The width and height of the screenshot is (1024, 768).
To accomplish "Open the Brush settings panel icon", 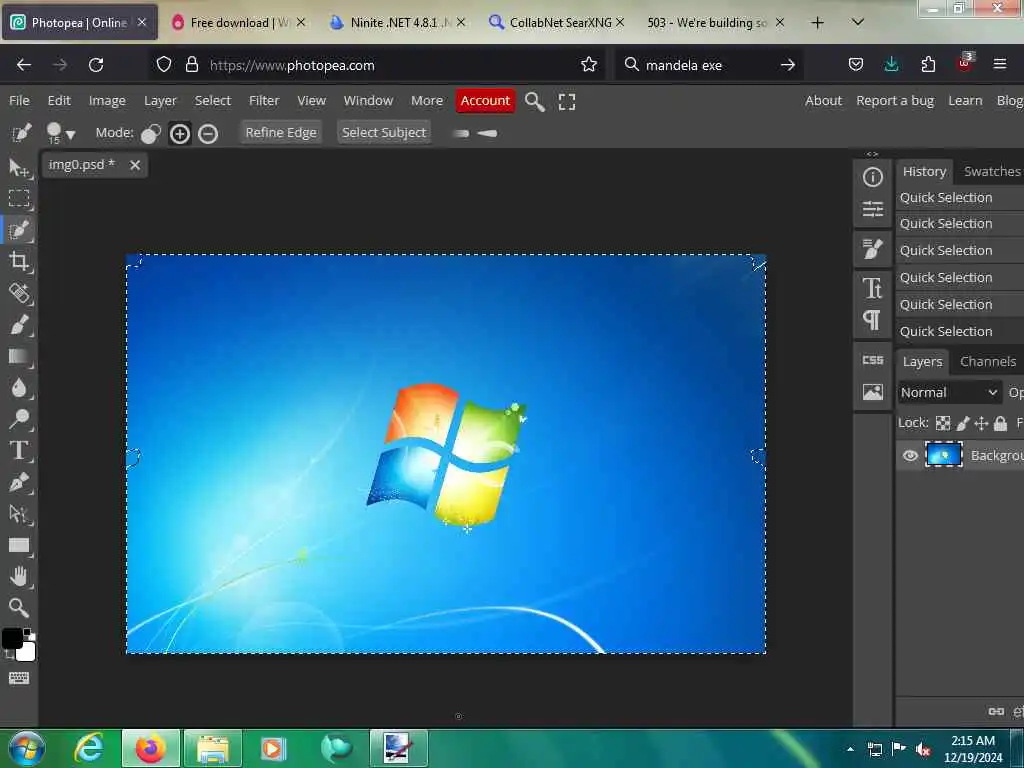I will [872, 249].
